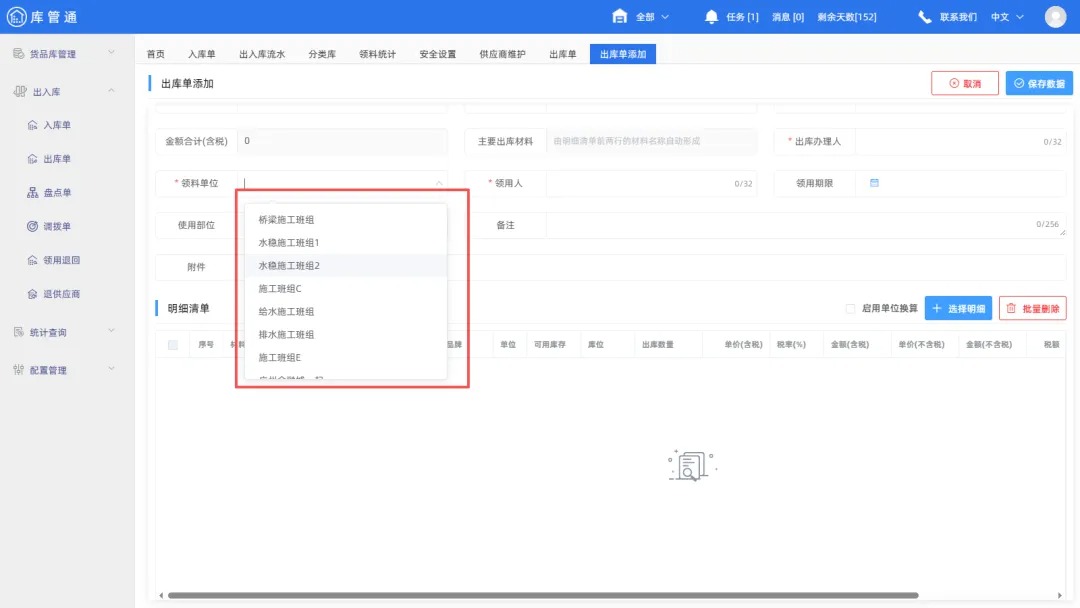Click the 保存数据 save button
Image resolution: width=1080 pixels, height=608 pixels.
point(1040,83)
